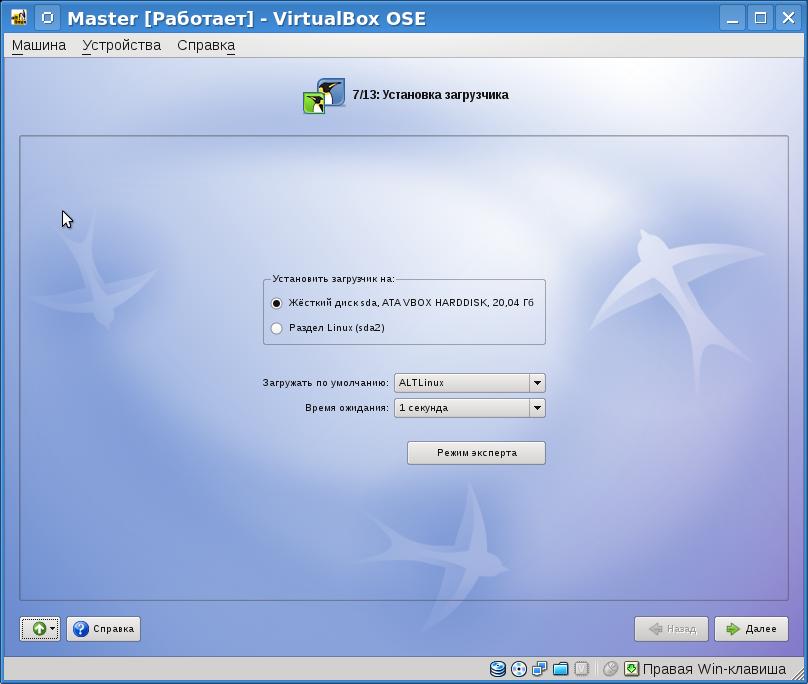Click the virtualization status icon
This screenshot has height=684, width=808.
click(582, 669)
